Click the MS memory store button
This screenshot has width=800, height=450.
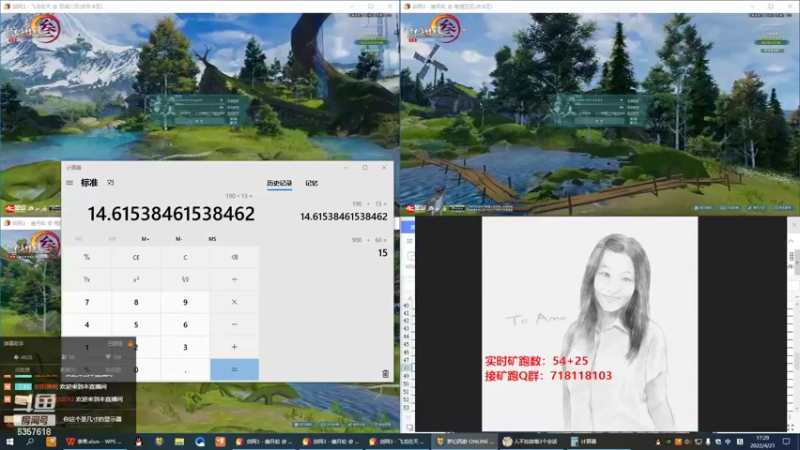212,239
